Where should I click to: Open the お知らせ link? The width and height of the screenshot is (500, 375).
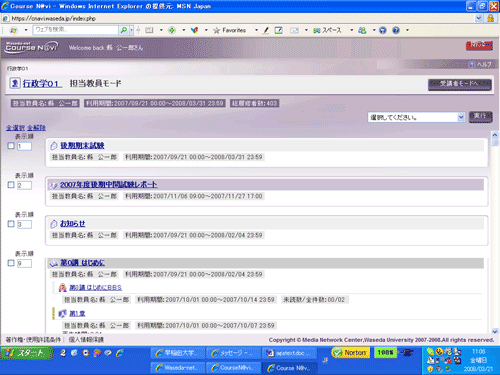(x=72, y=223)
